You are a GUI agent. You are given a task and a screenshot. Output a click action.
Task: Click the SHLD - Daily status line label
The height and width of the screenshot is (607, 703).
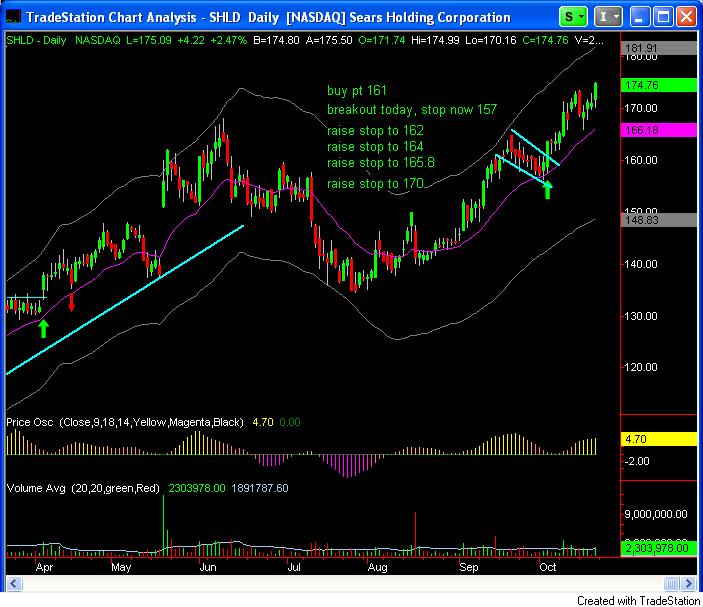[36, 40]
